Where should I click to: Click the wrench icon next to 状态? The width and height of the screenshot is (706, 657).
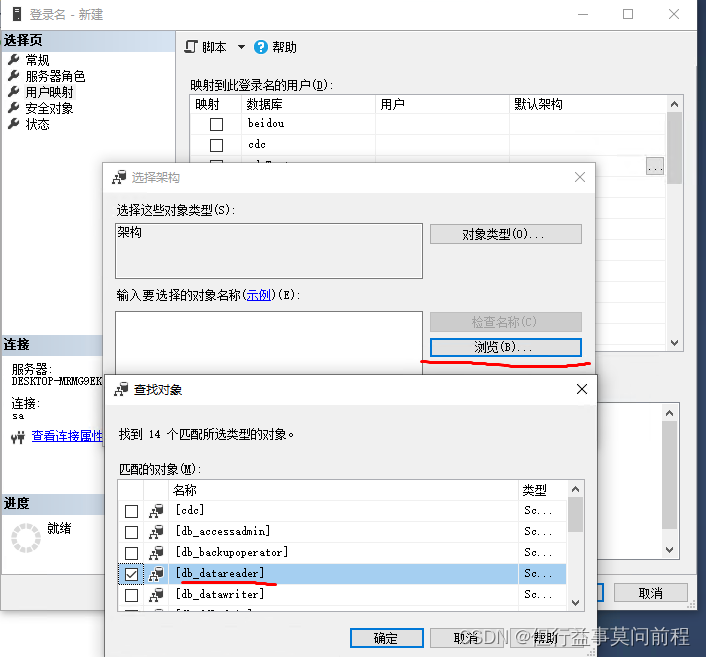(x=14, y=124)
